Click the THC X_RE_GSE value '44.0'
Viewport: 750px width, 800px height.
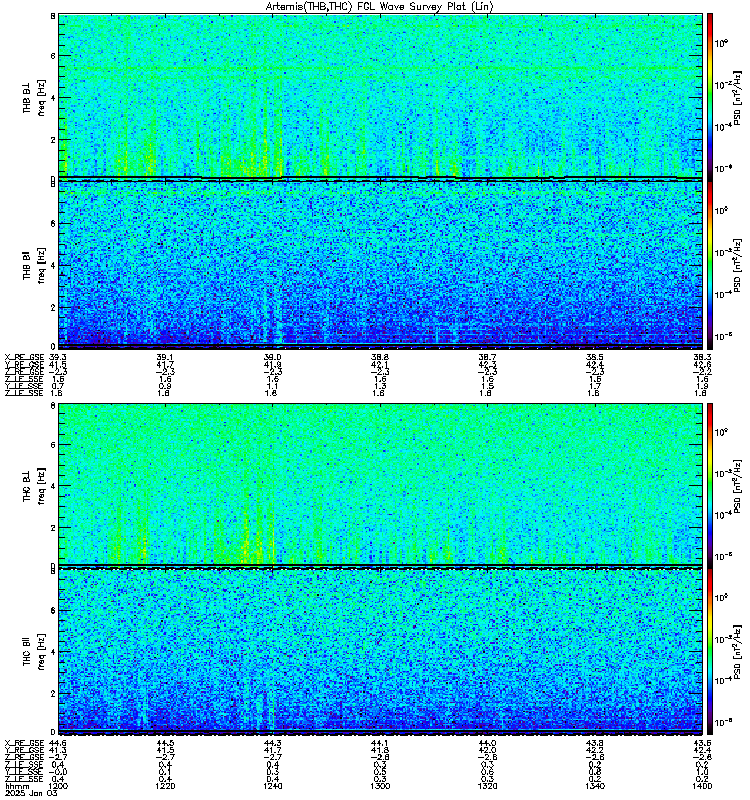[x=487, y=743]
